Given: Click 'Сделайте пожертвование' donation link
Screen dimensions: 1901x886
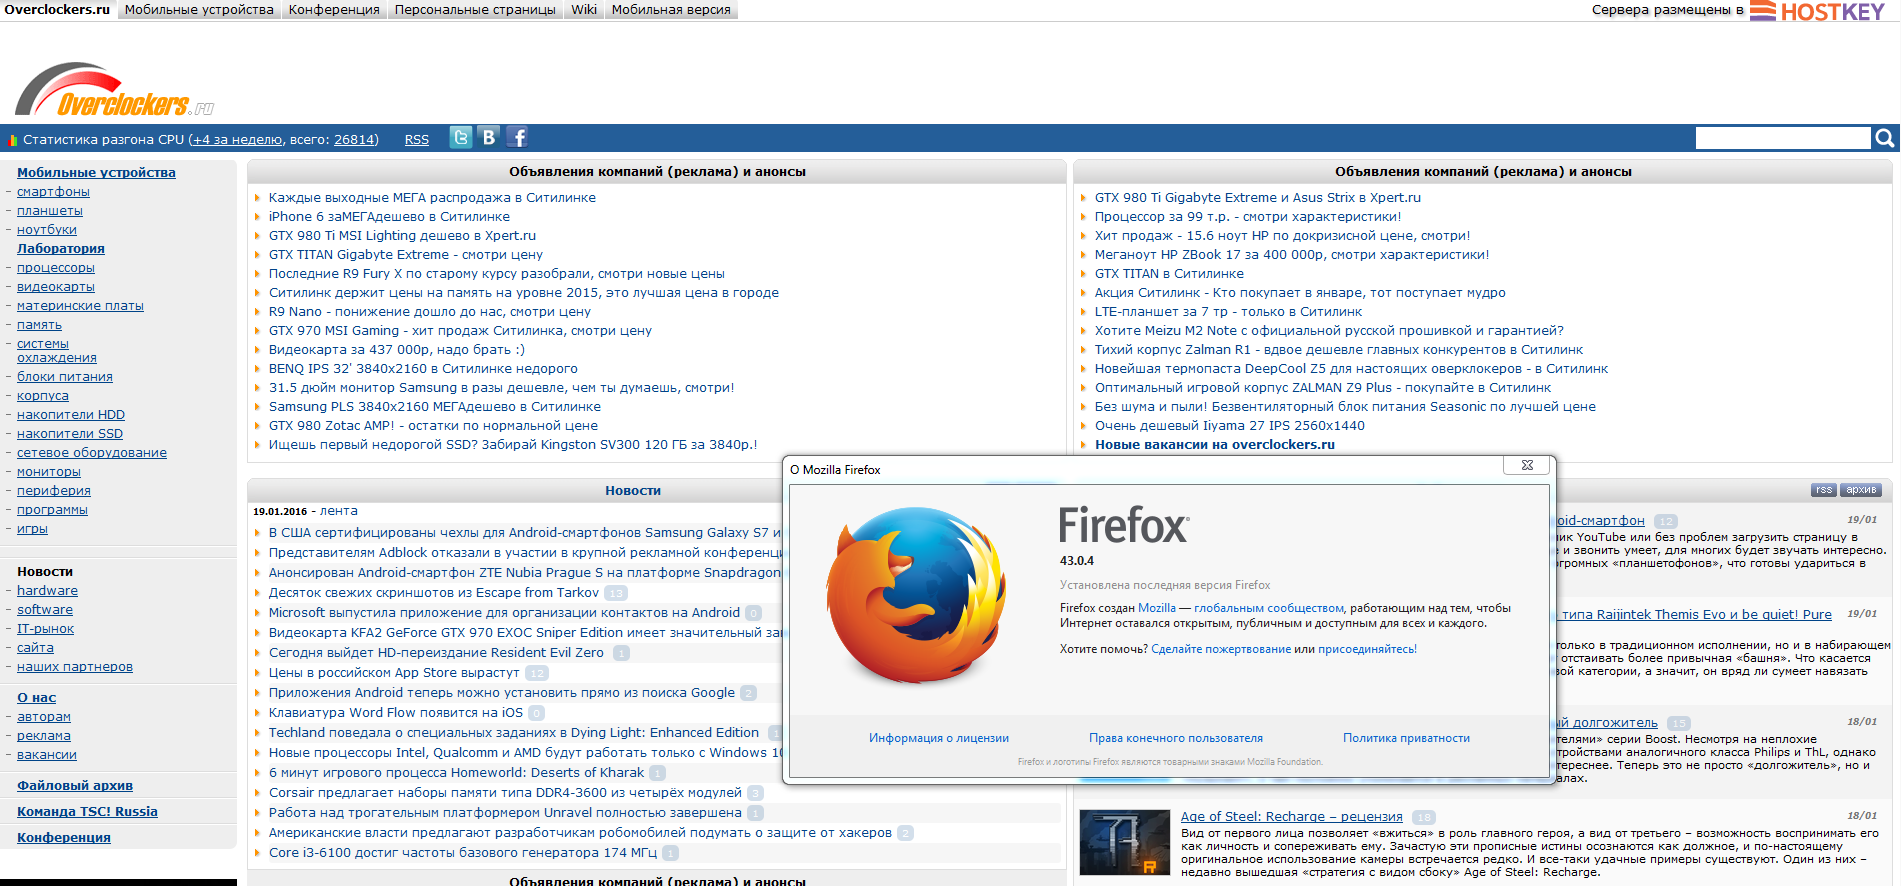Looking at the screenshot, I should [1221, 649].
